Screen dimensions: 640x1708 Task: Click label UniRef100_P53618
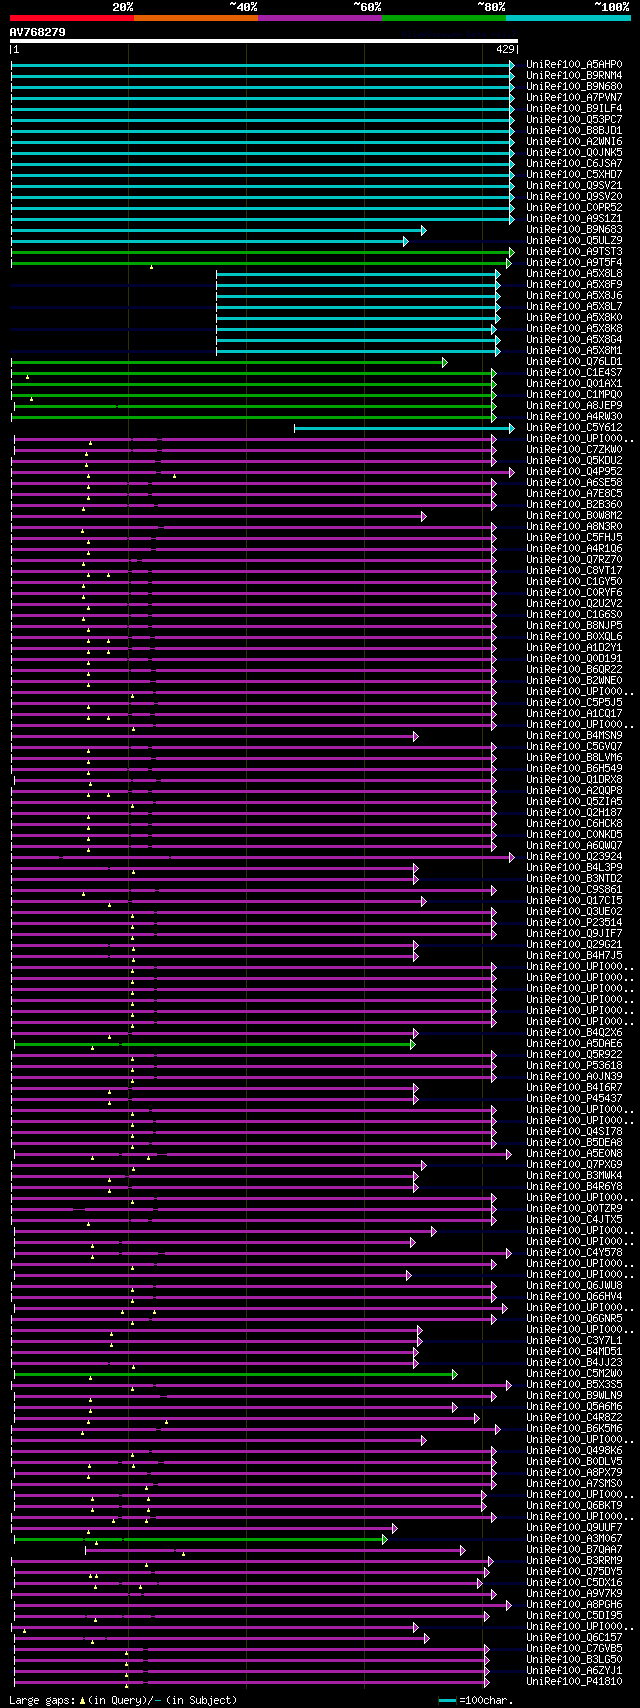[574, 1066]
